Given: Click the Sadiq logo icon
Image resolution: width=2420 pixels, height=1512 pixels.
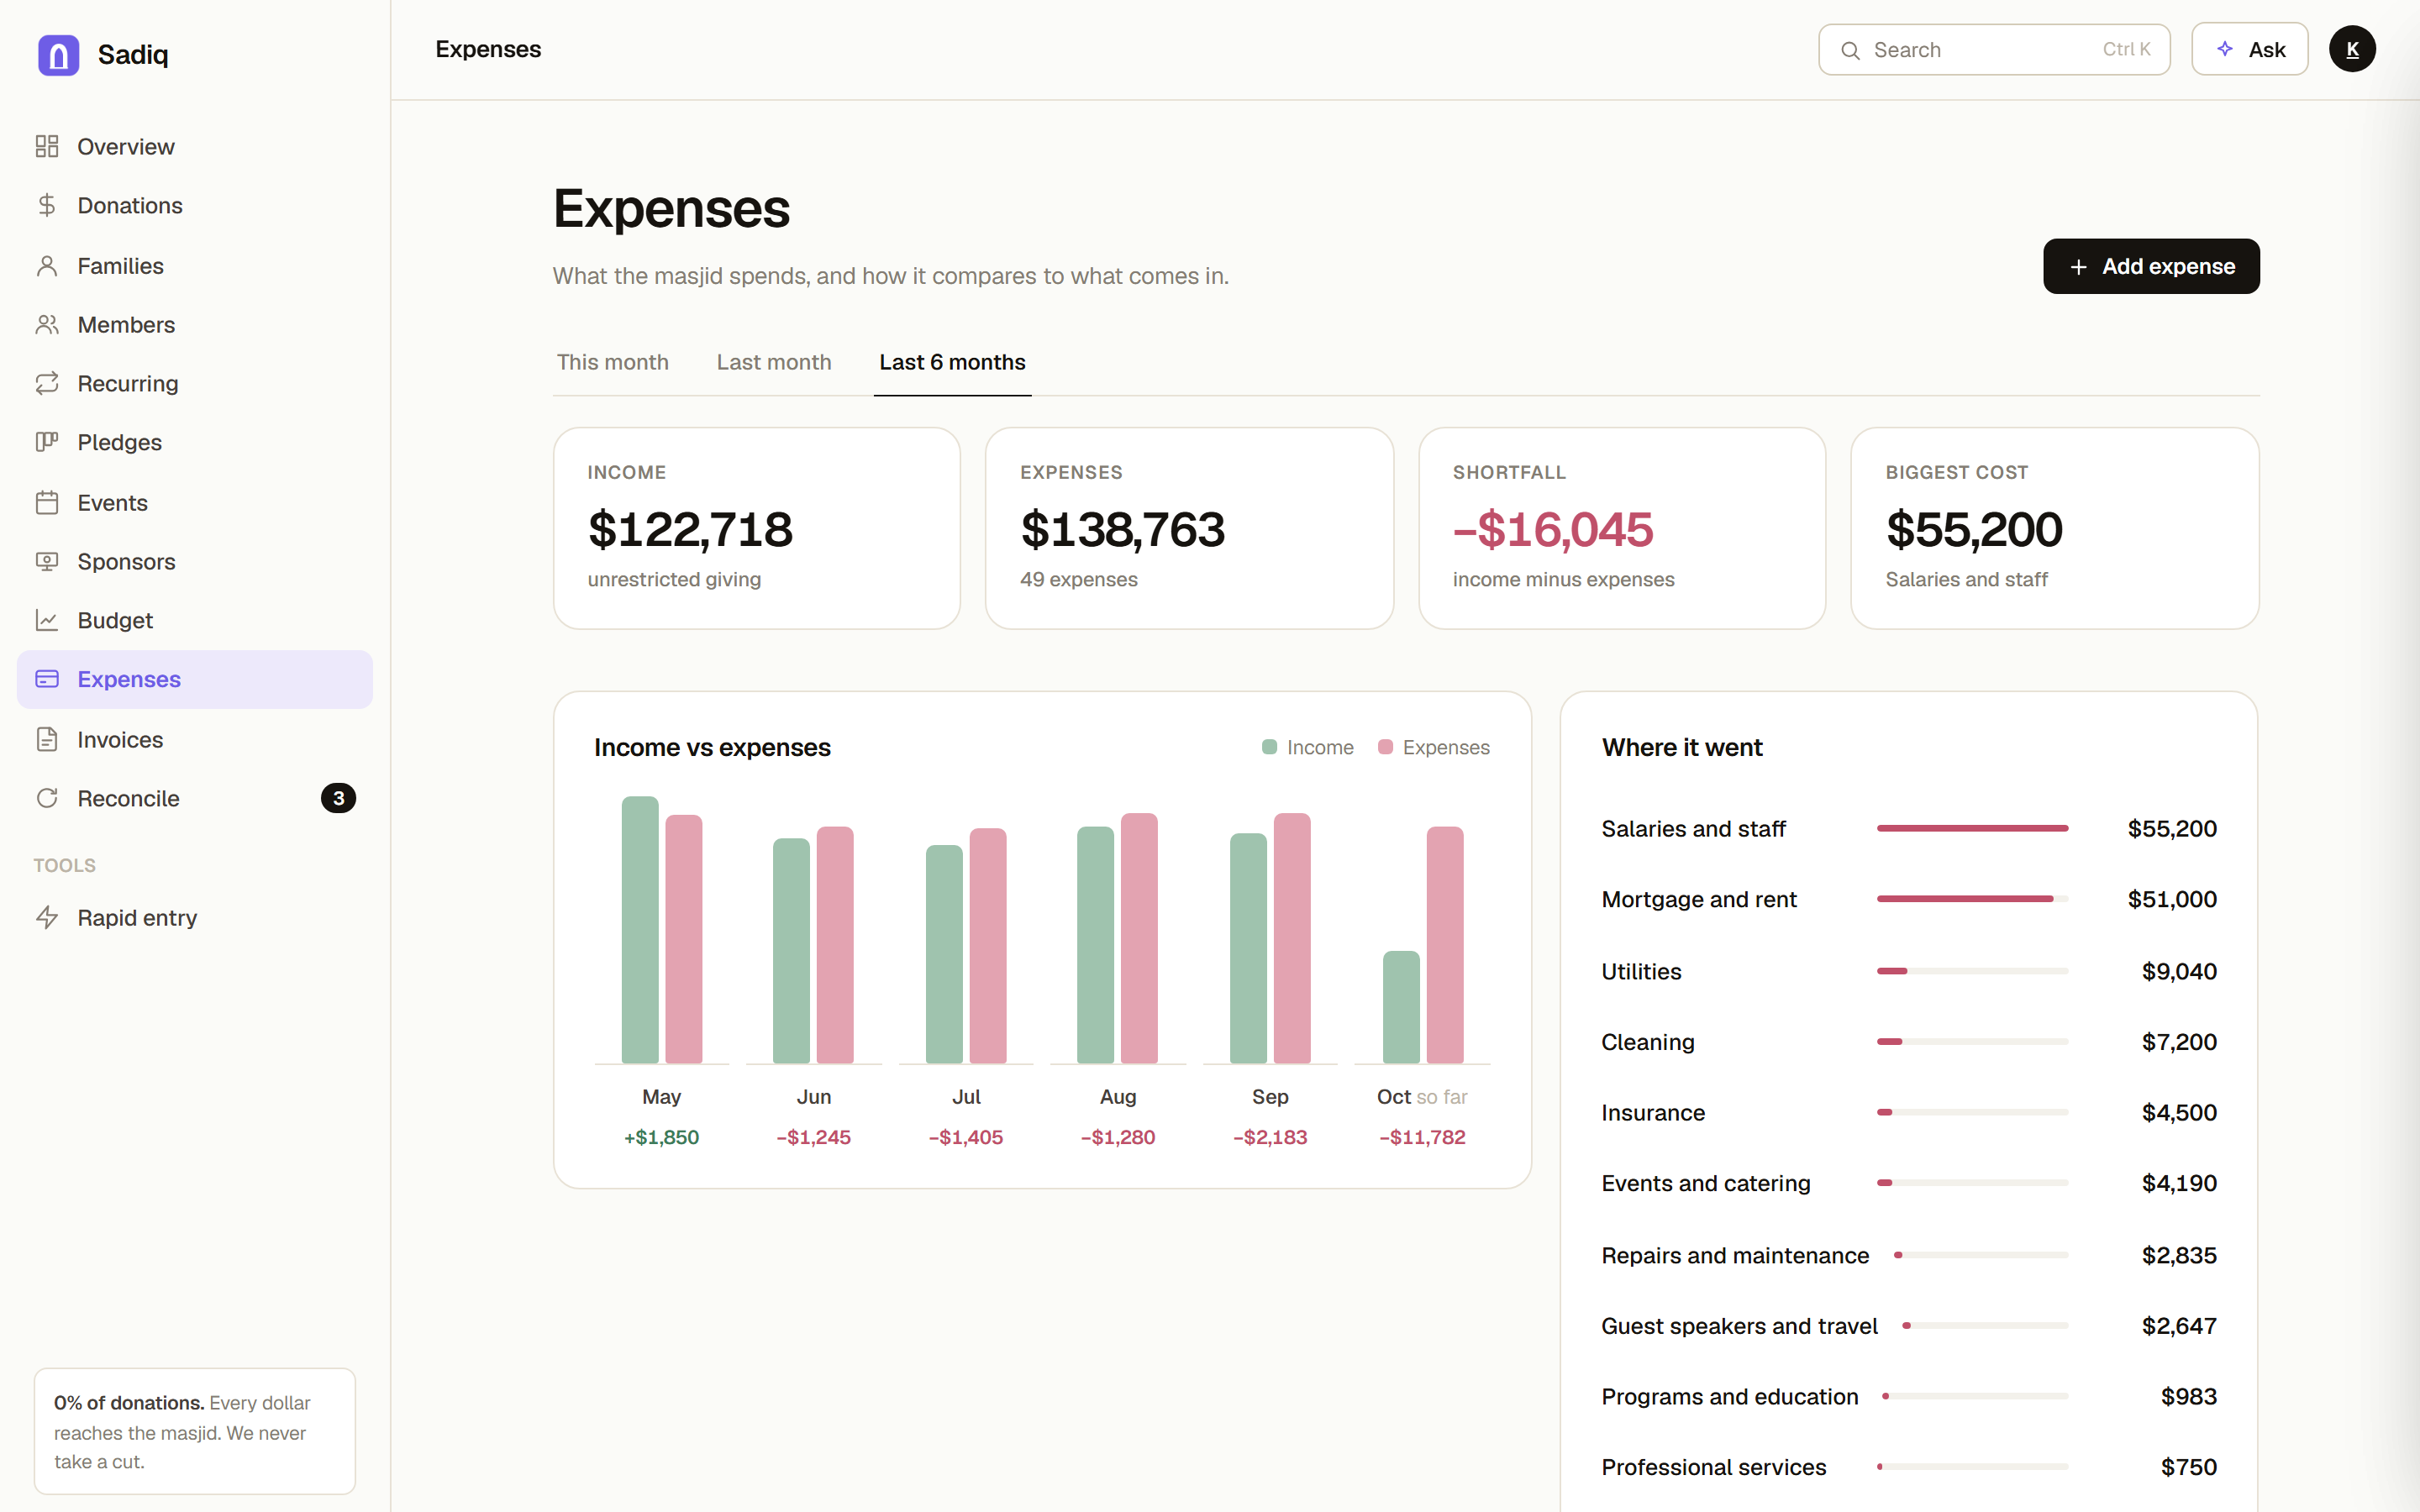Looking at the screenshot, I should (58, 54).
